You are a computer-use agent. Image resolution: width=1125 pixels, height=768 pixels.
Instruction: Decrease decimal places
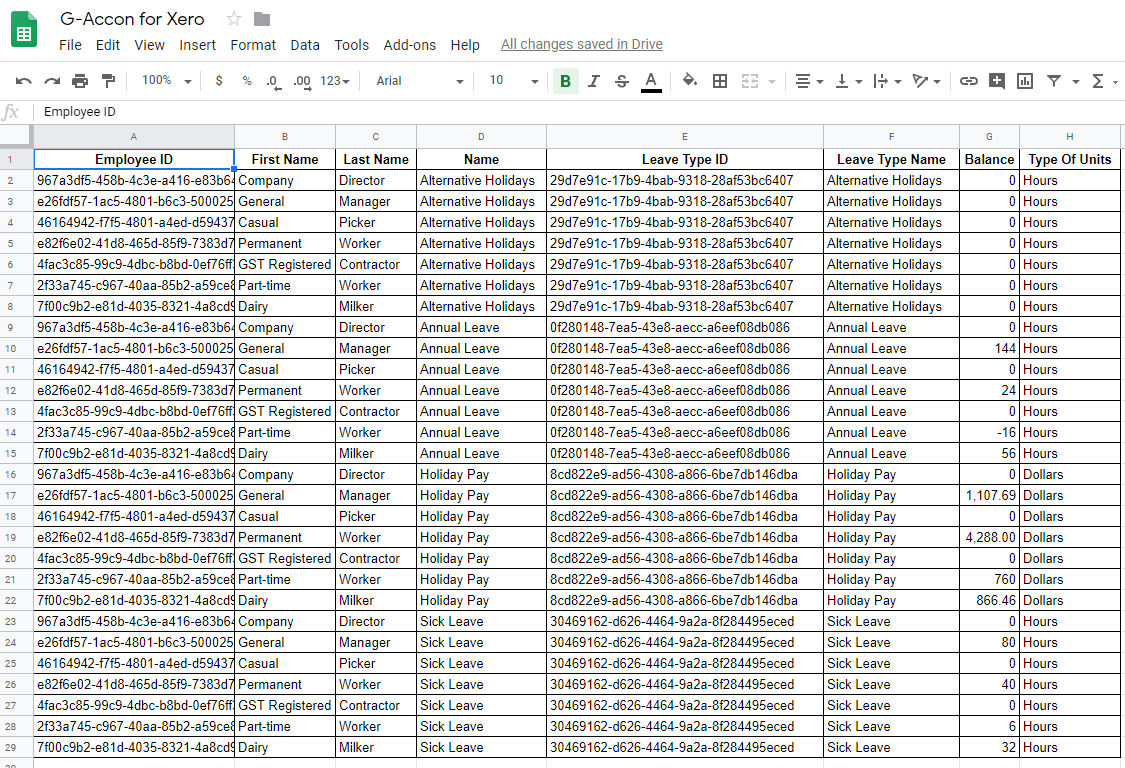pos(273,82)
